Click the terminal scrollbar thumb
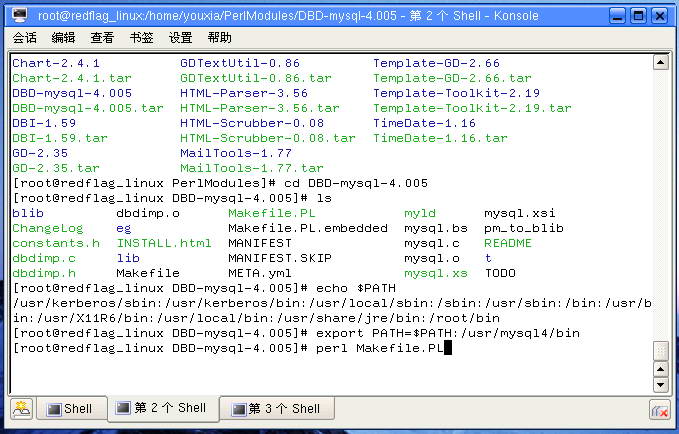Viewport: 679px width, 434px height. click(661, 351)
